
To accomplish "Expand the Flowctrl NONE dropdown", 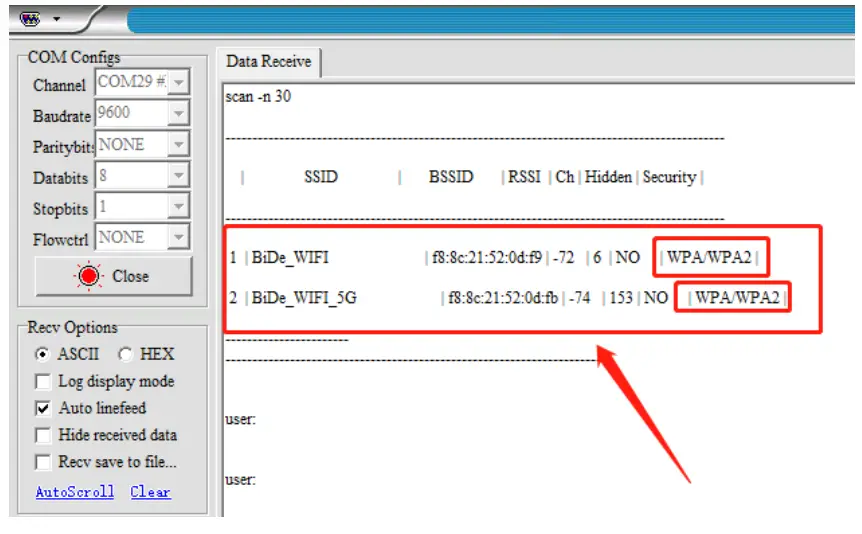I will [x=179, y=237].
